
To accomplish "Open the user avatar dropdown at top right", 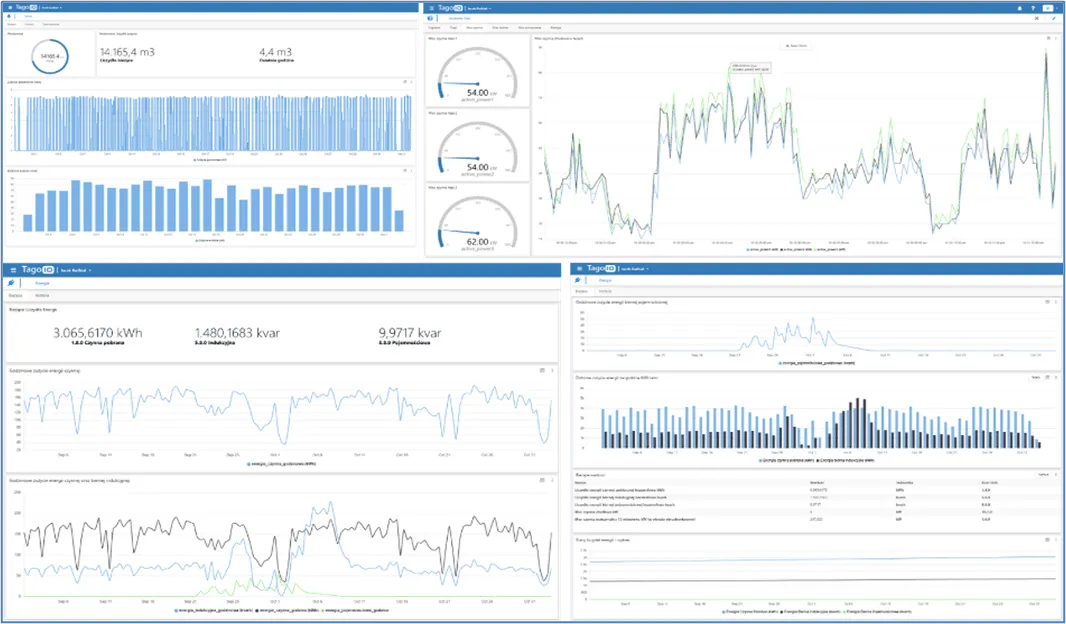I will pyautogui.click(x=1048, y=8).
